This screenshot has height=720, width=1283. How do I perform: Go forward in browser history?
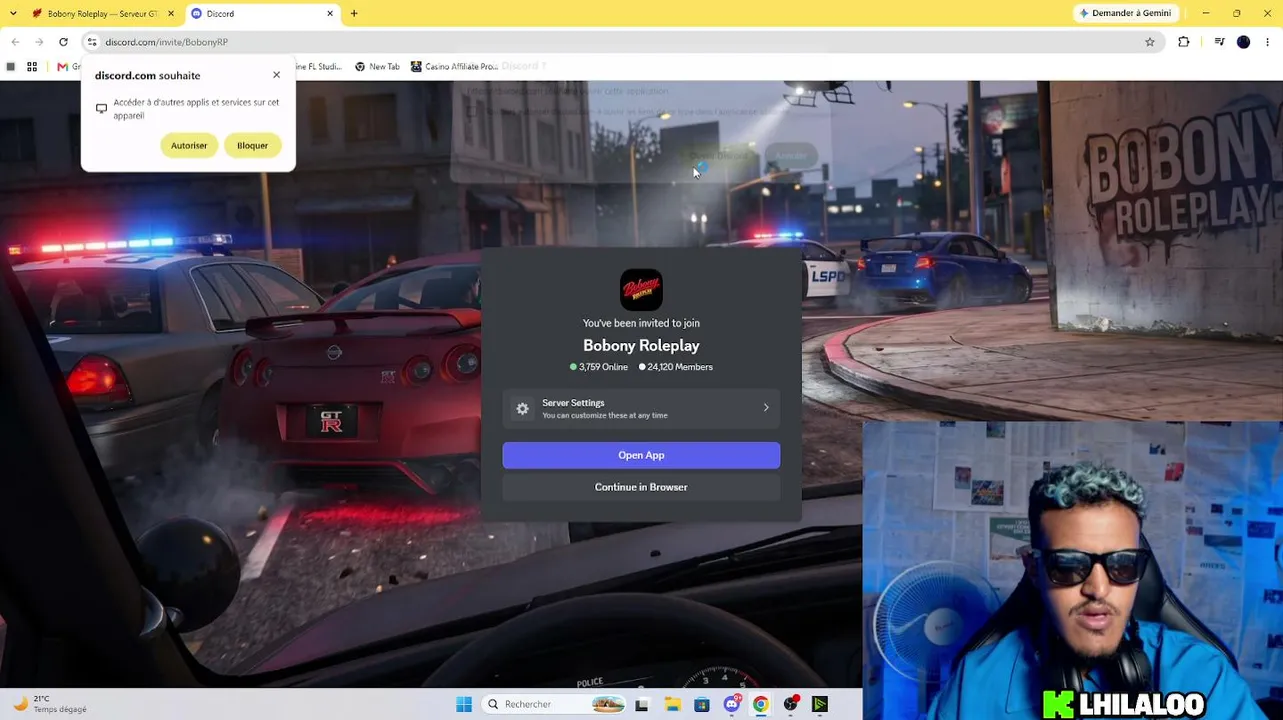click(39, 42)
